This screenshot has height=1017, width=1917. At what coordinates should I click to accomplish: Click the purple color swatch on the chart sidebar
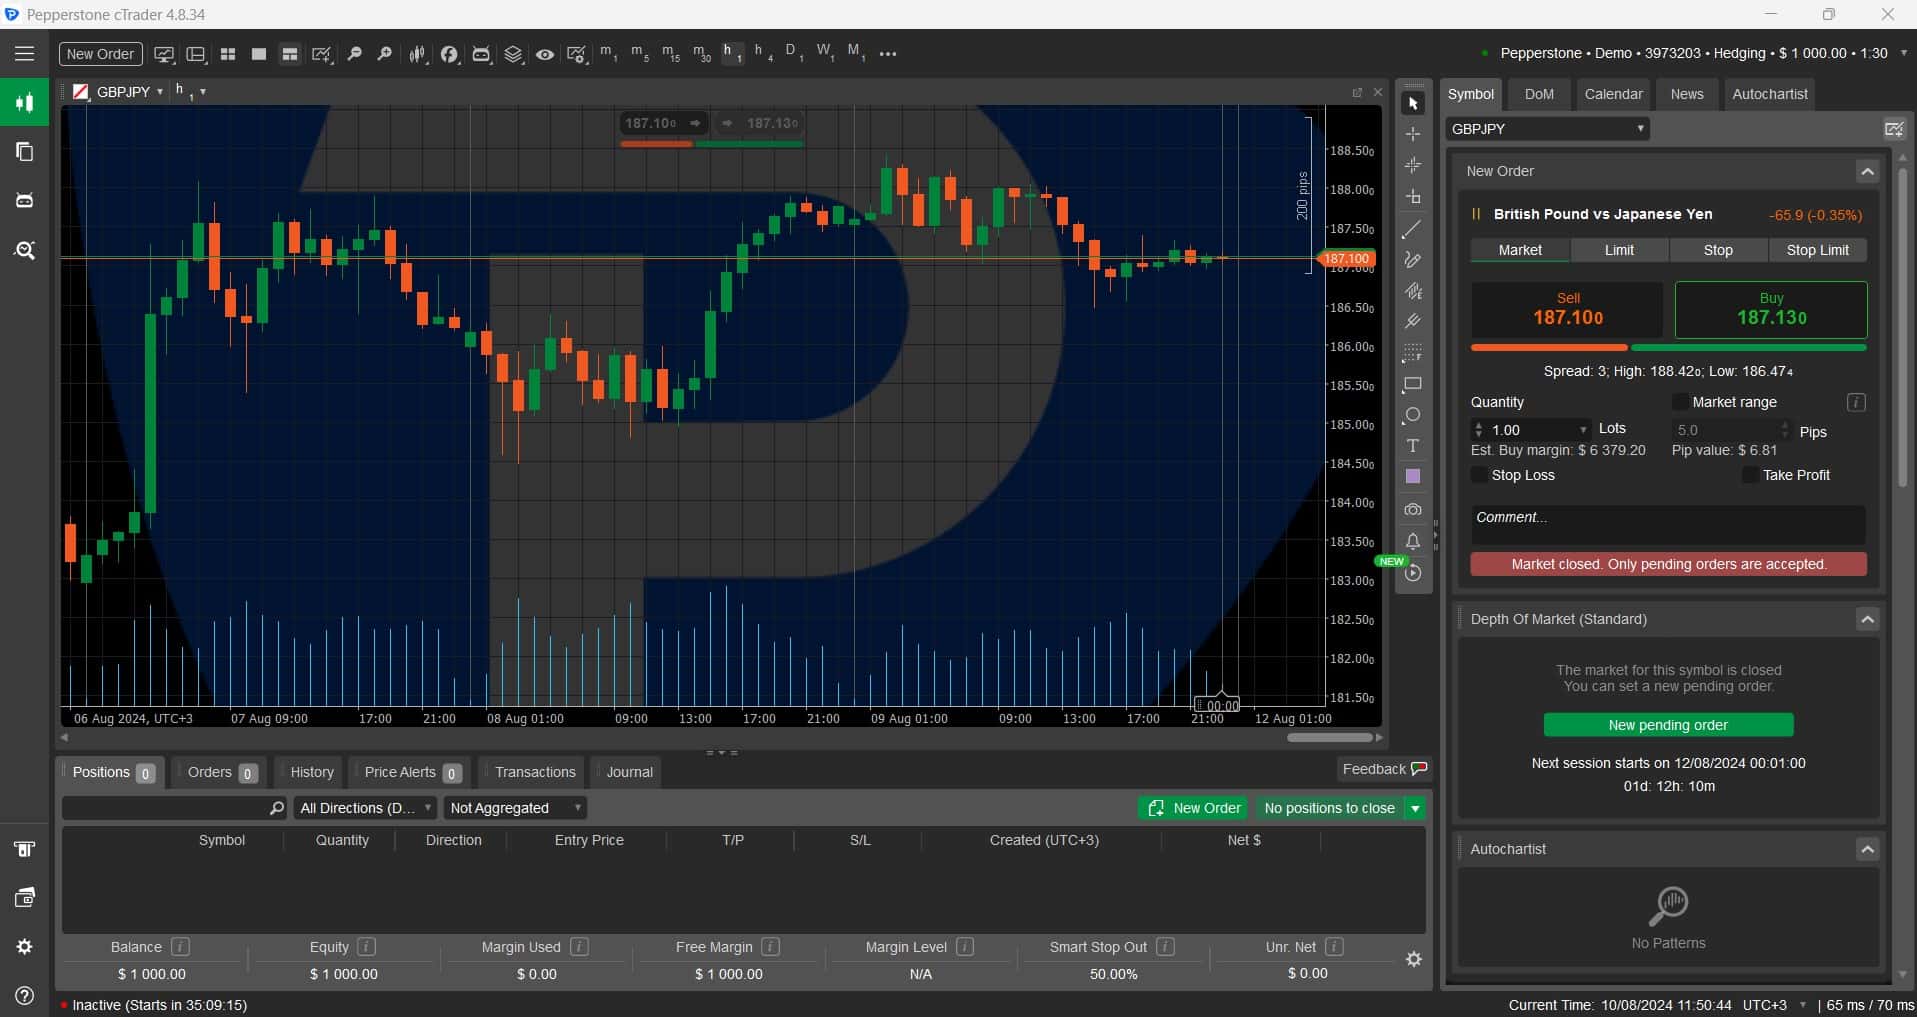point(1413,476)
